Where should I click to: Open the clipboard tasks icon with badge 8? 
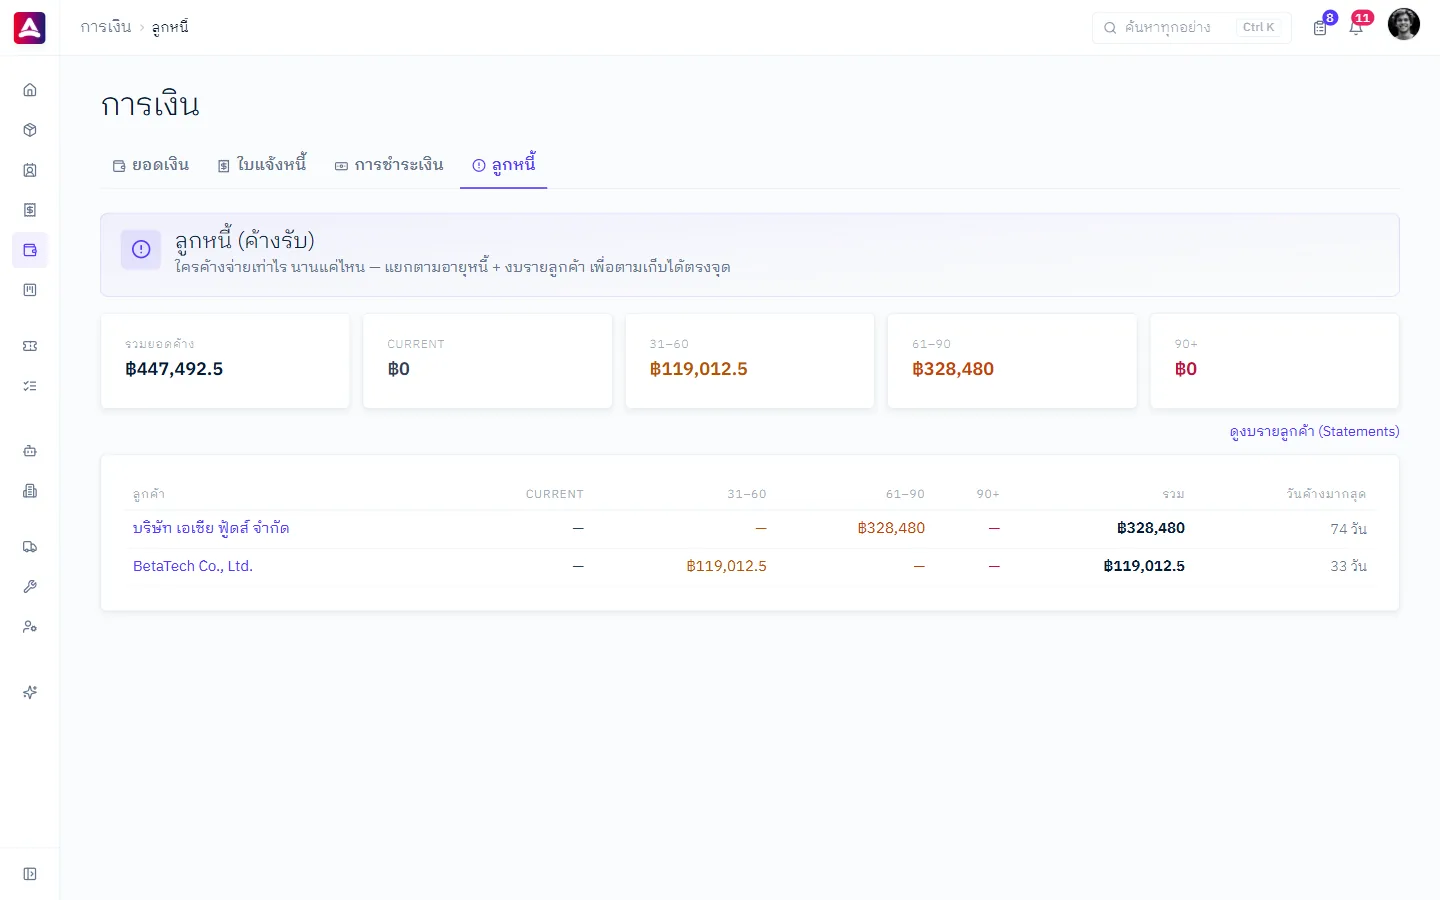[x=1320, y=28]
